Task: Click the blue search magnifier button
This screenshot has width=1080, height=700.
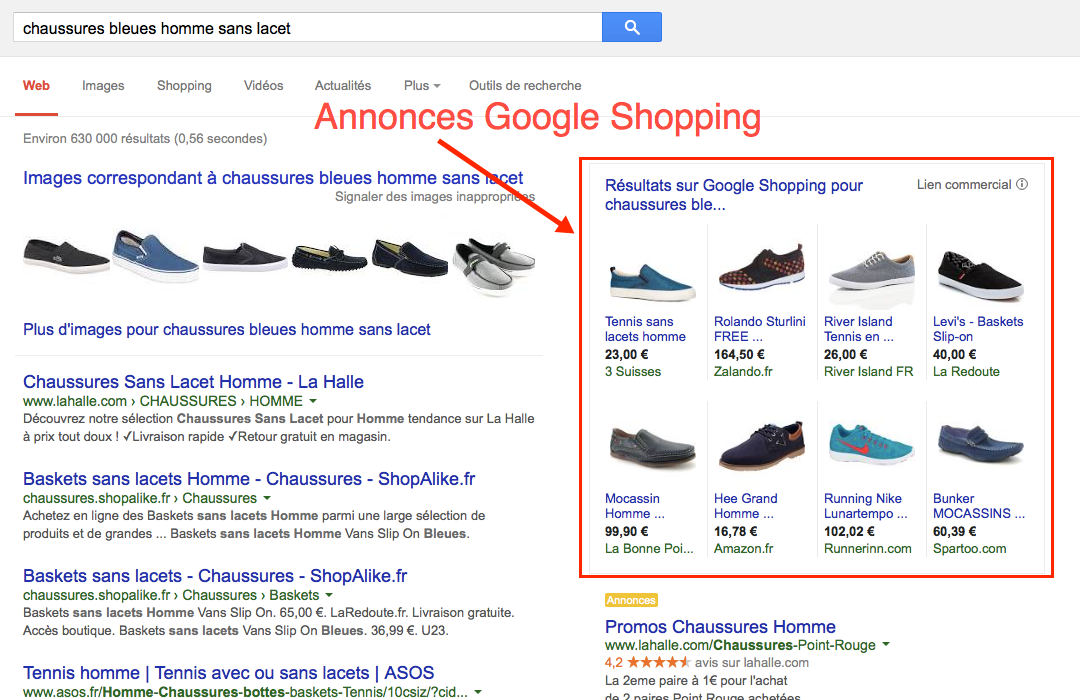Action: click(632, 28)
